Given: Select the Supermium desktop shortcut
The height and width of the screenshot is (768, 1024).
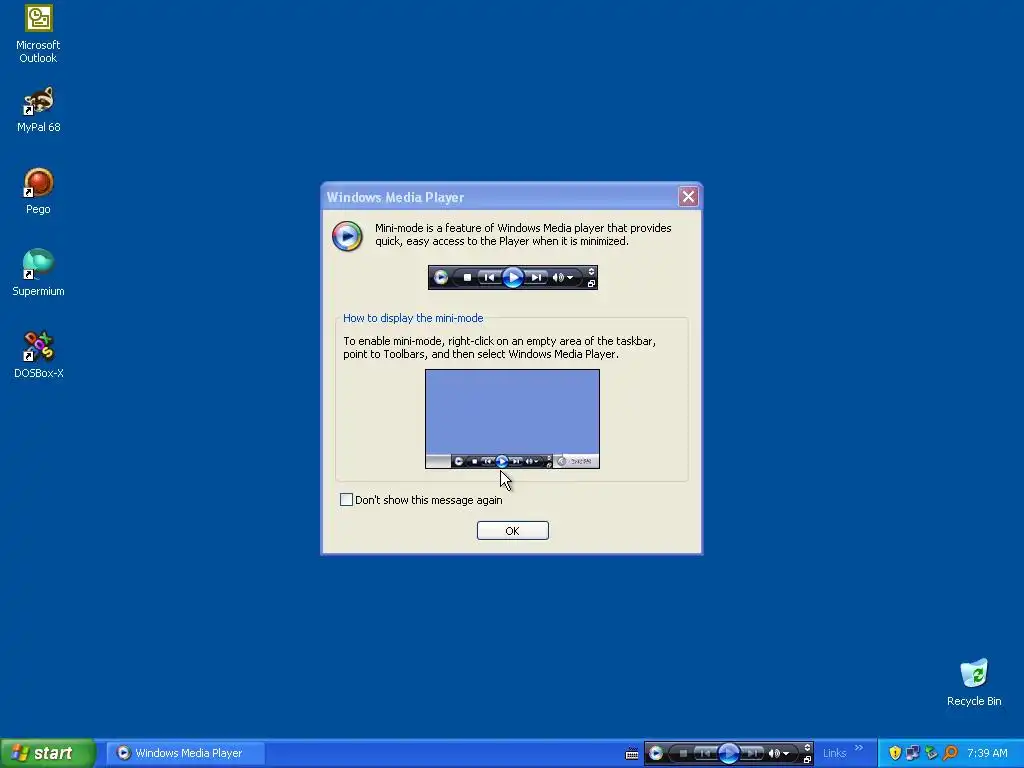Looking at the screenshot, I should click(x=38, y=273).
